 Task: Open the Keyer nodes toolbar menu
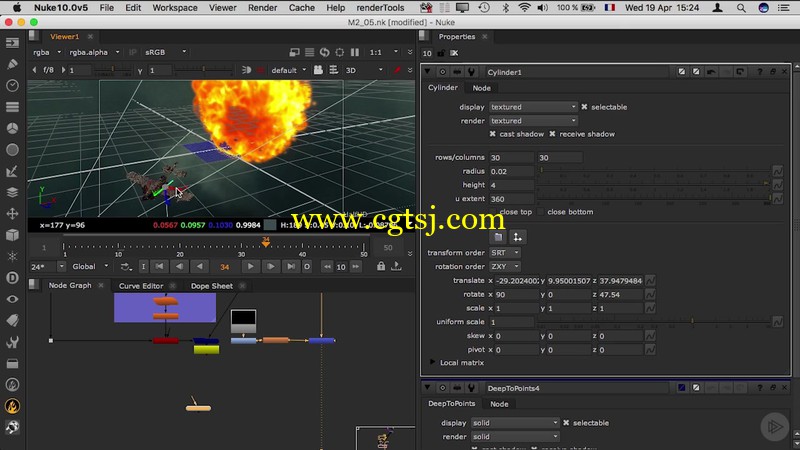click(12, 171)
